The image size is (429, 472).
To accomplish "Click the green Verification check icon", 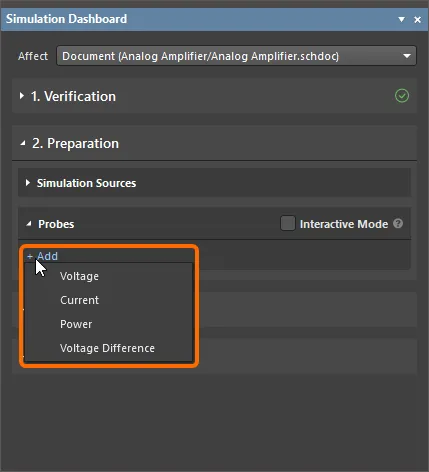I will (x=402, y=96).
